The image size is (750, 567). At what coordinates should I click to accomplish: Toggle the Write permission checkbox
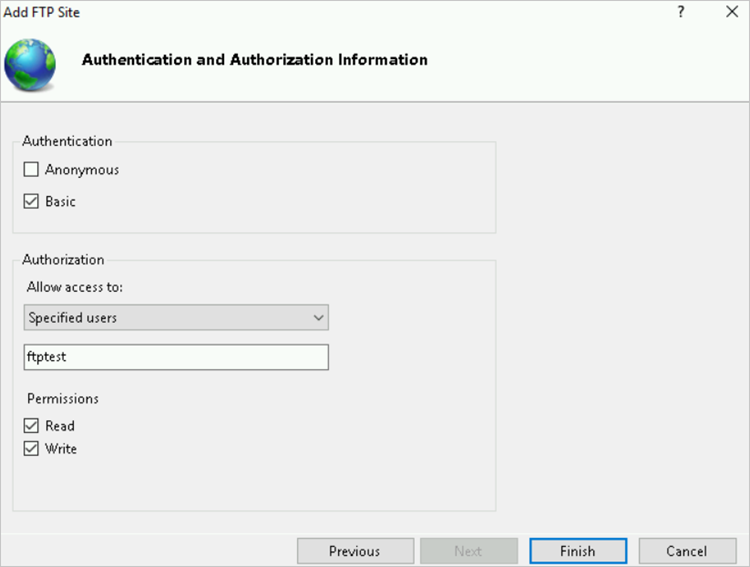(31, 448)
